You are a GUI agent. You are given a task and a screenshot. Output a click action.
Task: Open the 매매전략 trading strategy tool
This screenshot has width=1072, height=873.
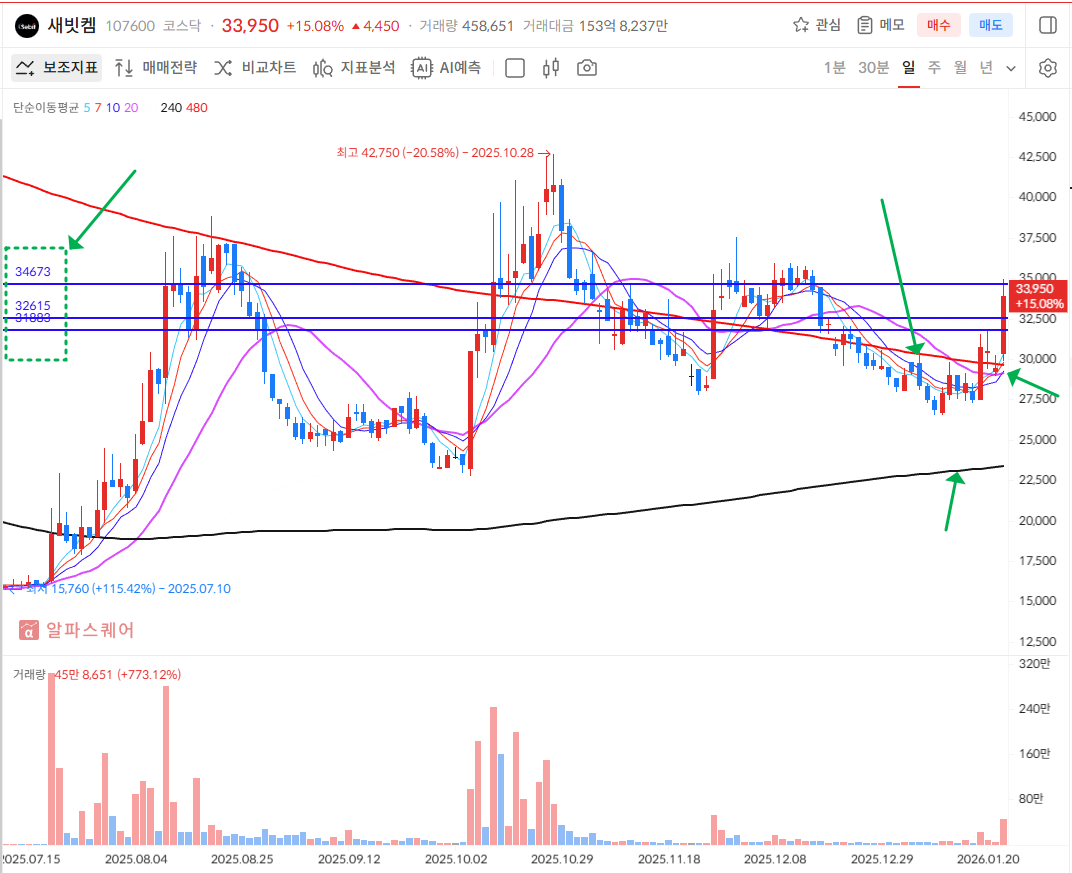coord(155,68)
